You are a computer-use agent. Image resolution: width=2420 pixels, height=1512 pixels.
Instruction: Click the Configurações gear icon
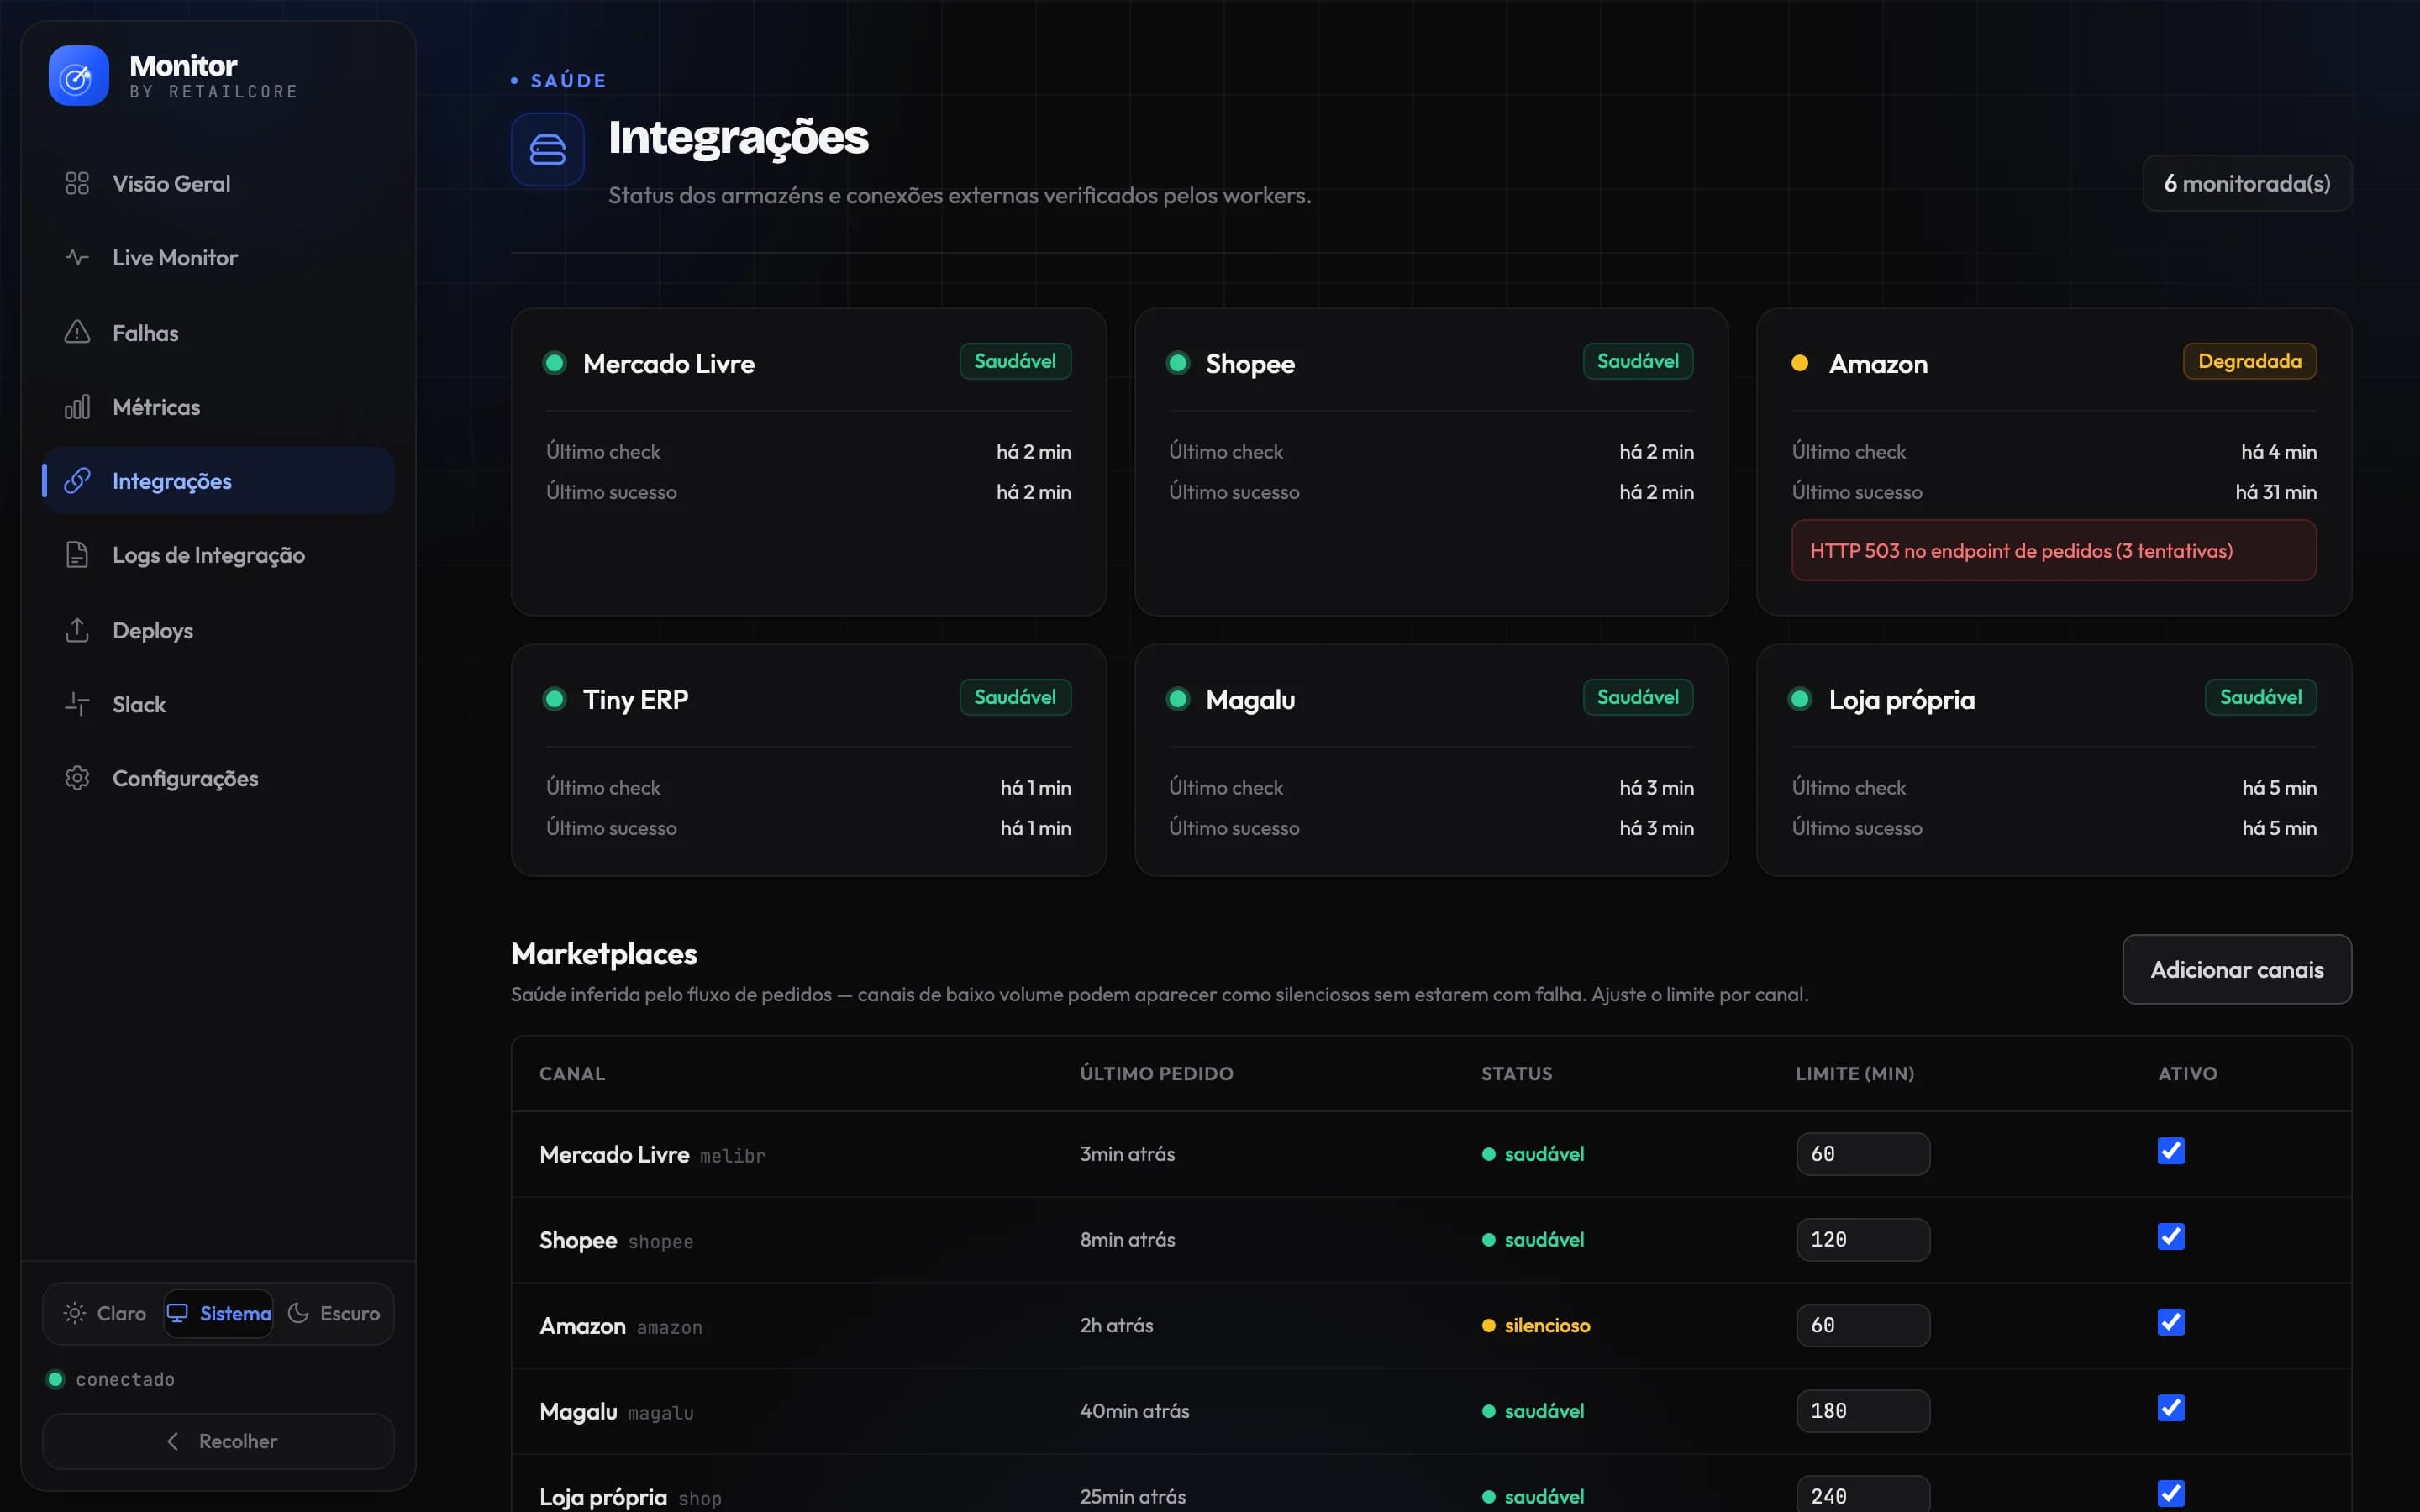pos(77,778)
